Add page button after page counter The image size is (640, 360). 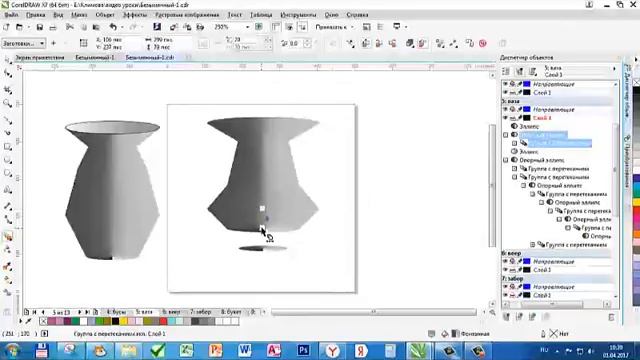[x=95, y=312]
